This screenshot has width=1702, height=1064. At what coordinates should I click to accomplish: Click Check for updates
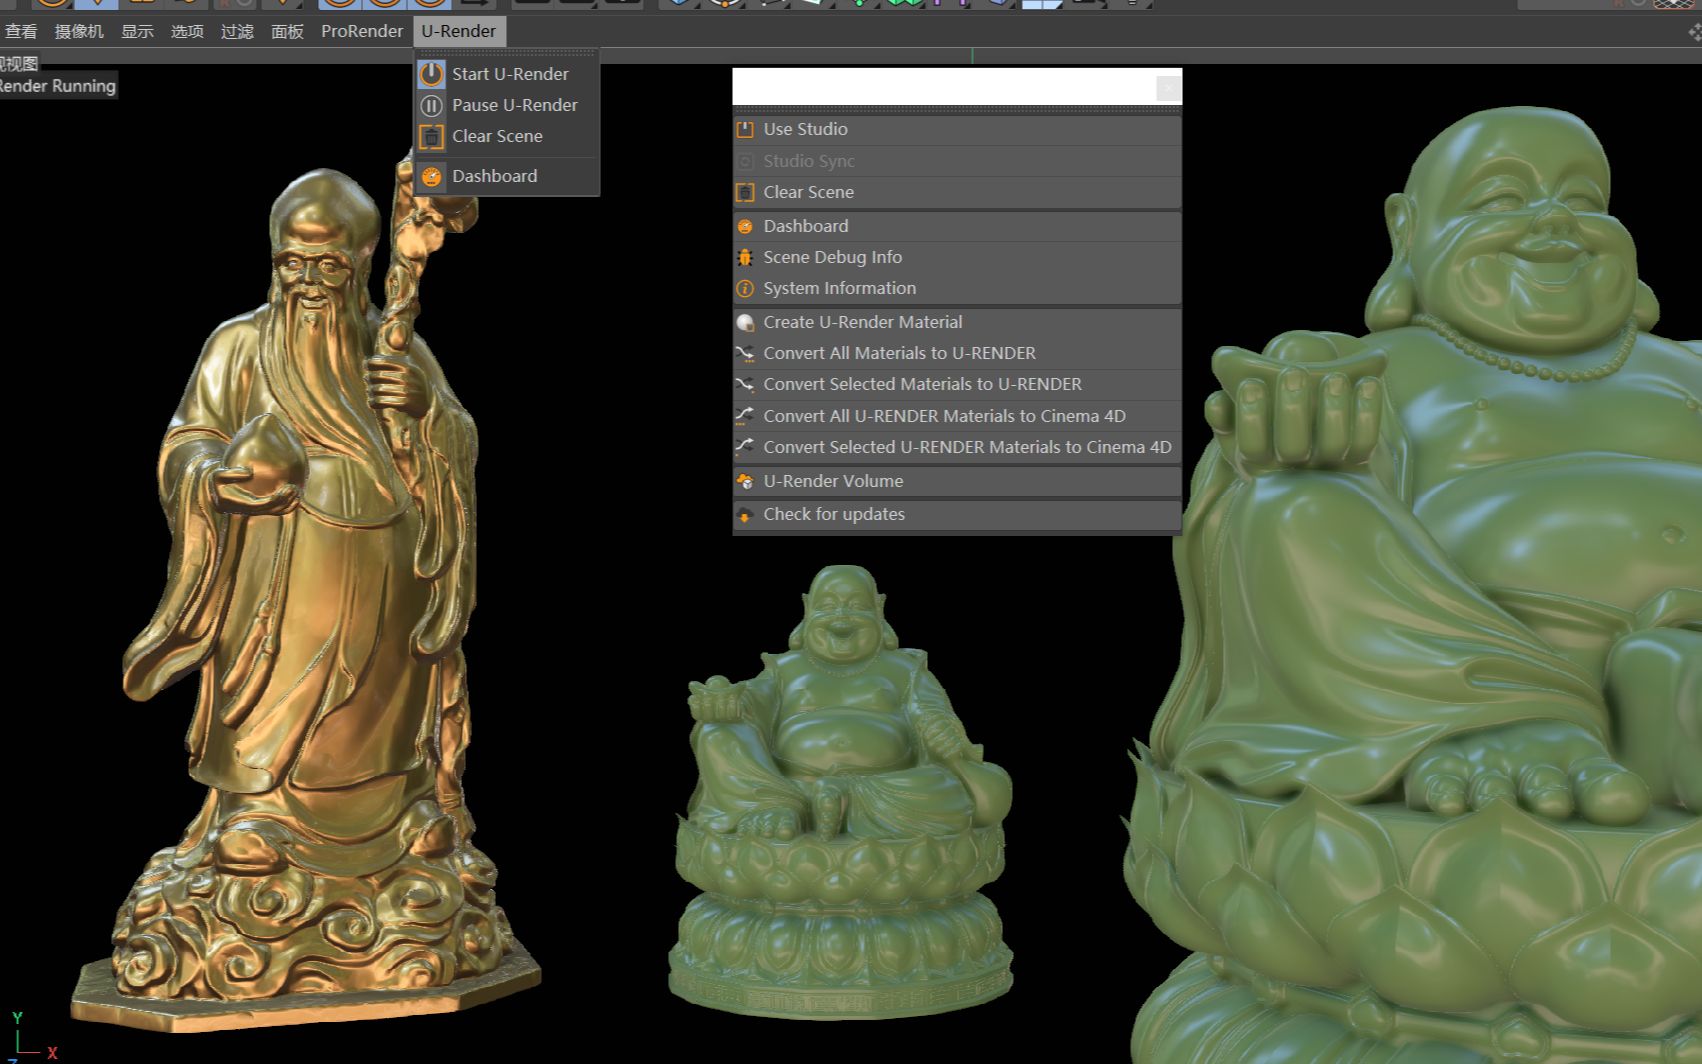(x=957, y=514)
